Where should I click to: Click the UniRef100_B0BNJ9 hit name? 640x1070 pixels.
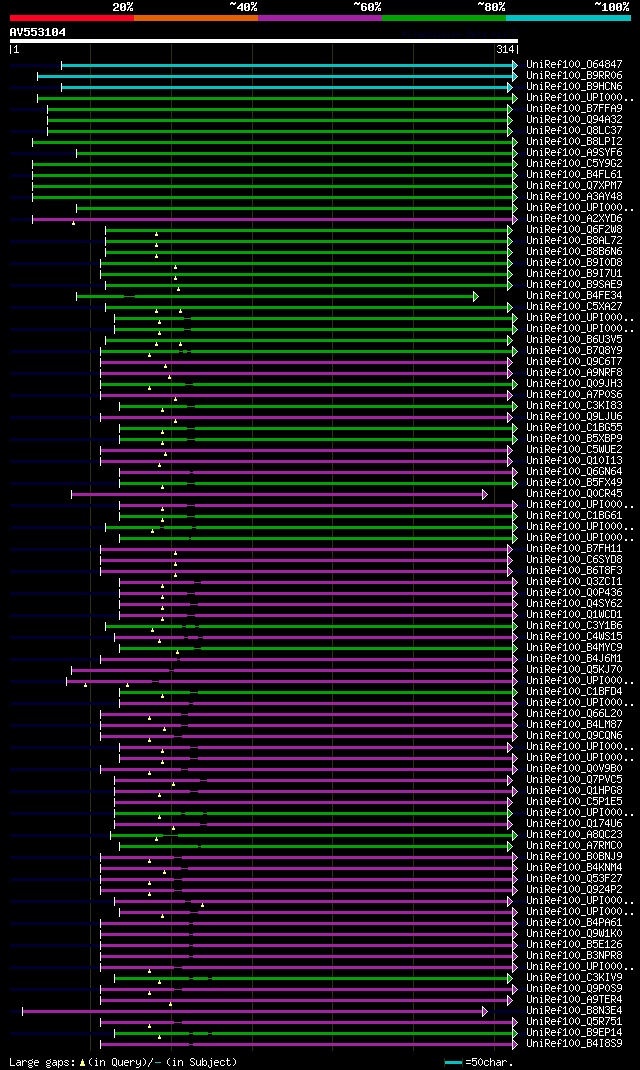click(x=574, y=856)
